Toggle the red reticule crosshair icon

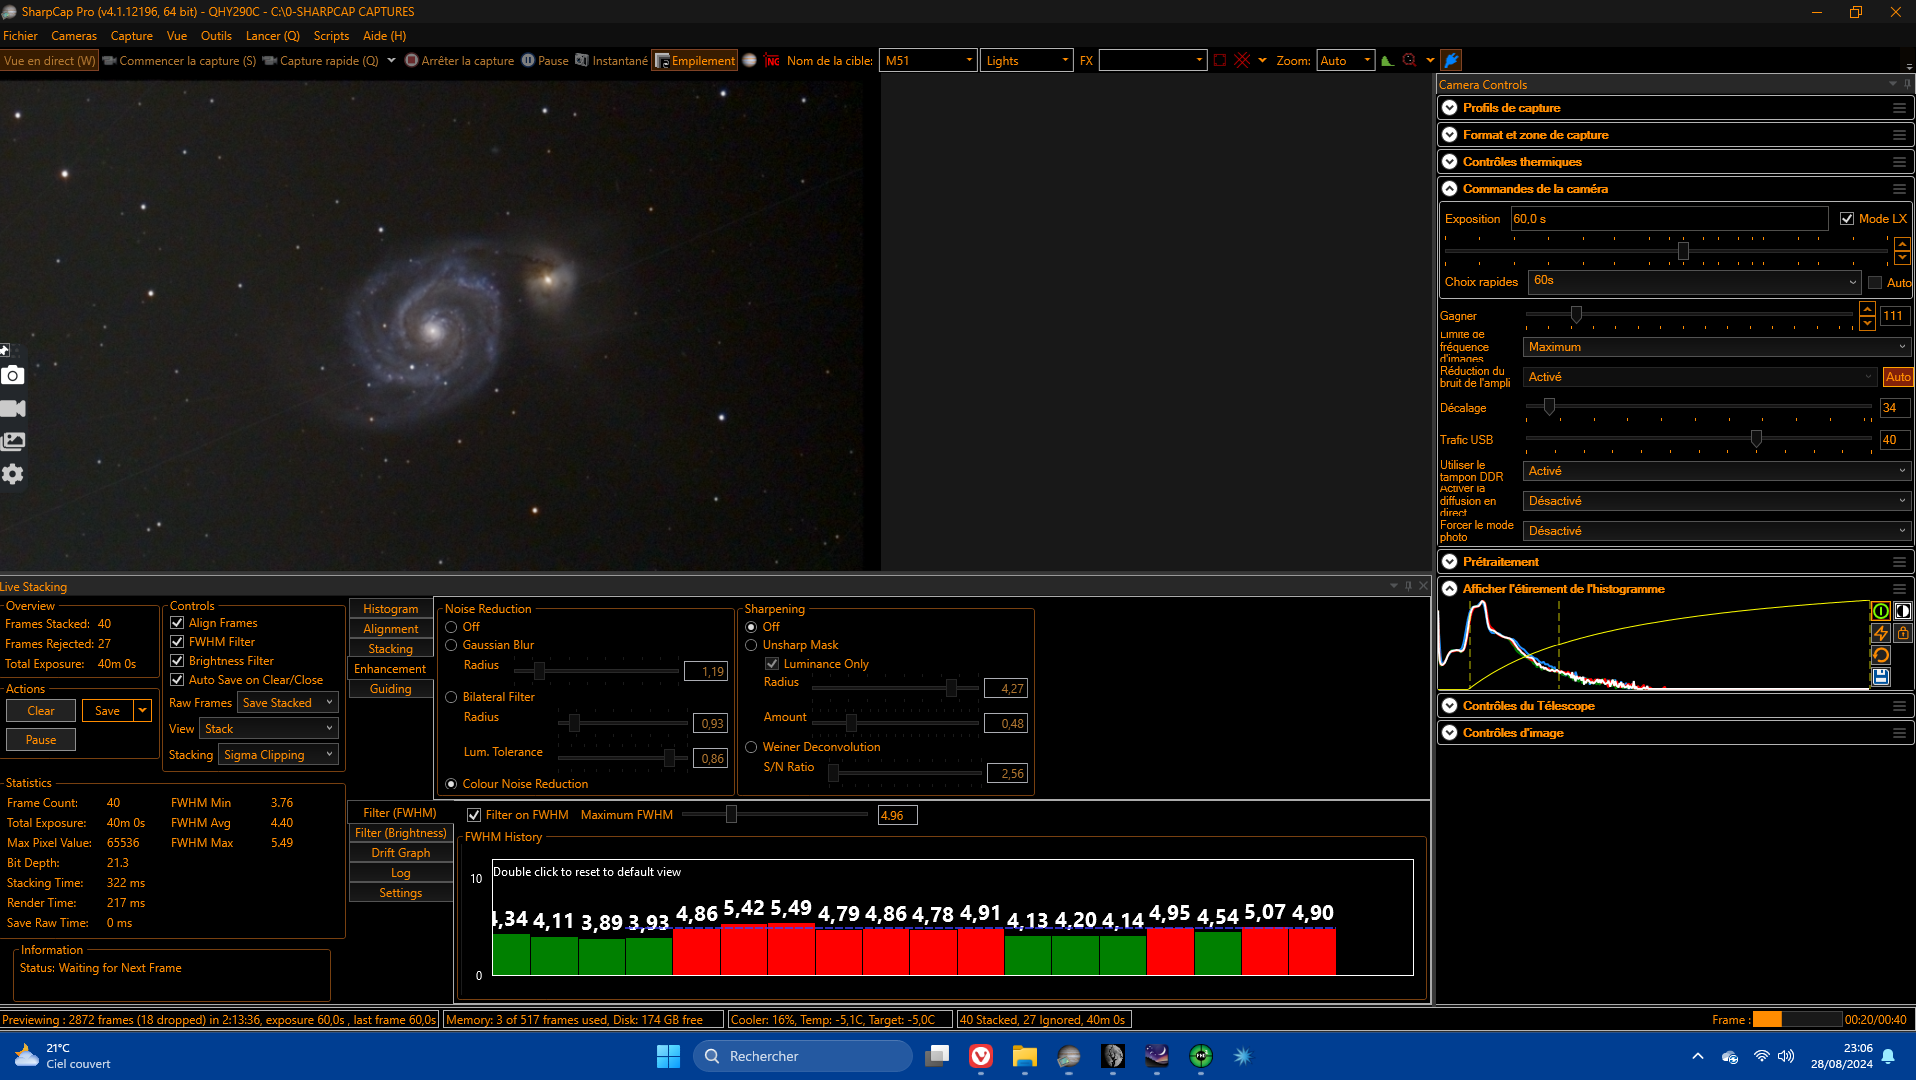(1242, 61)
